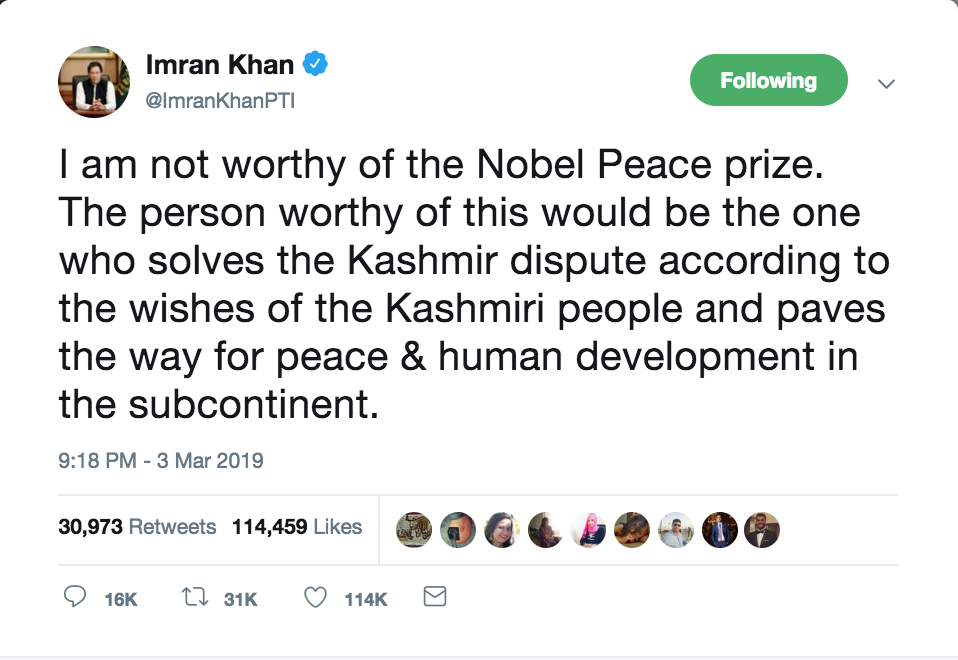The height and width of the screenshot is (660, 958).
Task: View the 30,973 Retweets list
Action: point(137,527)
